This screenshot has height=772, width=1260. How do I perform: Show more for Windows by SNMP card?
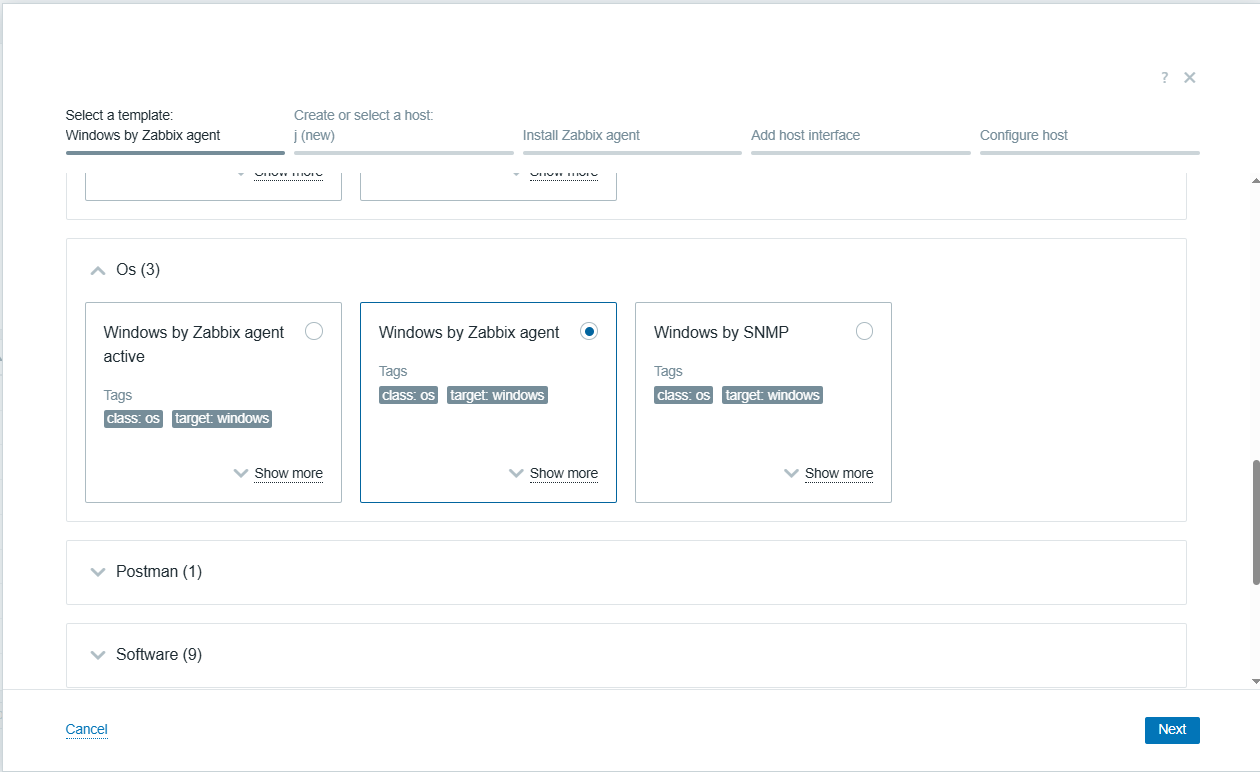pos(839,473)
